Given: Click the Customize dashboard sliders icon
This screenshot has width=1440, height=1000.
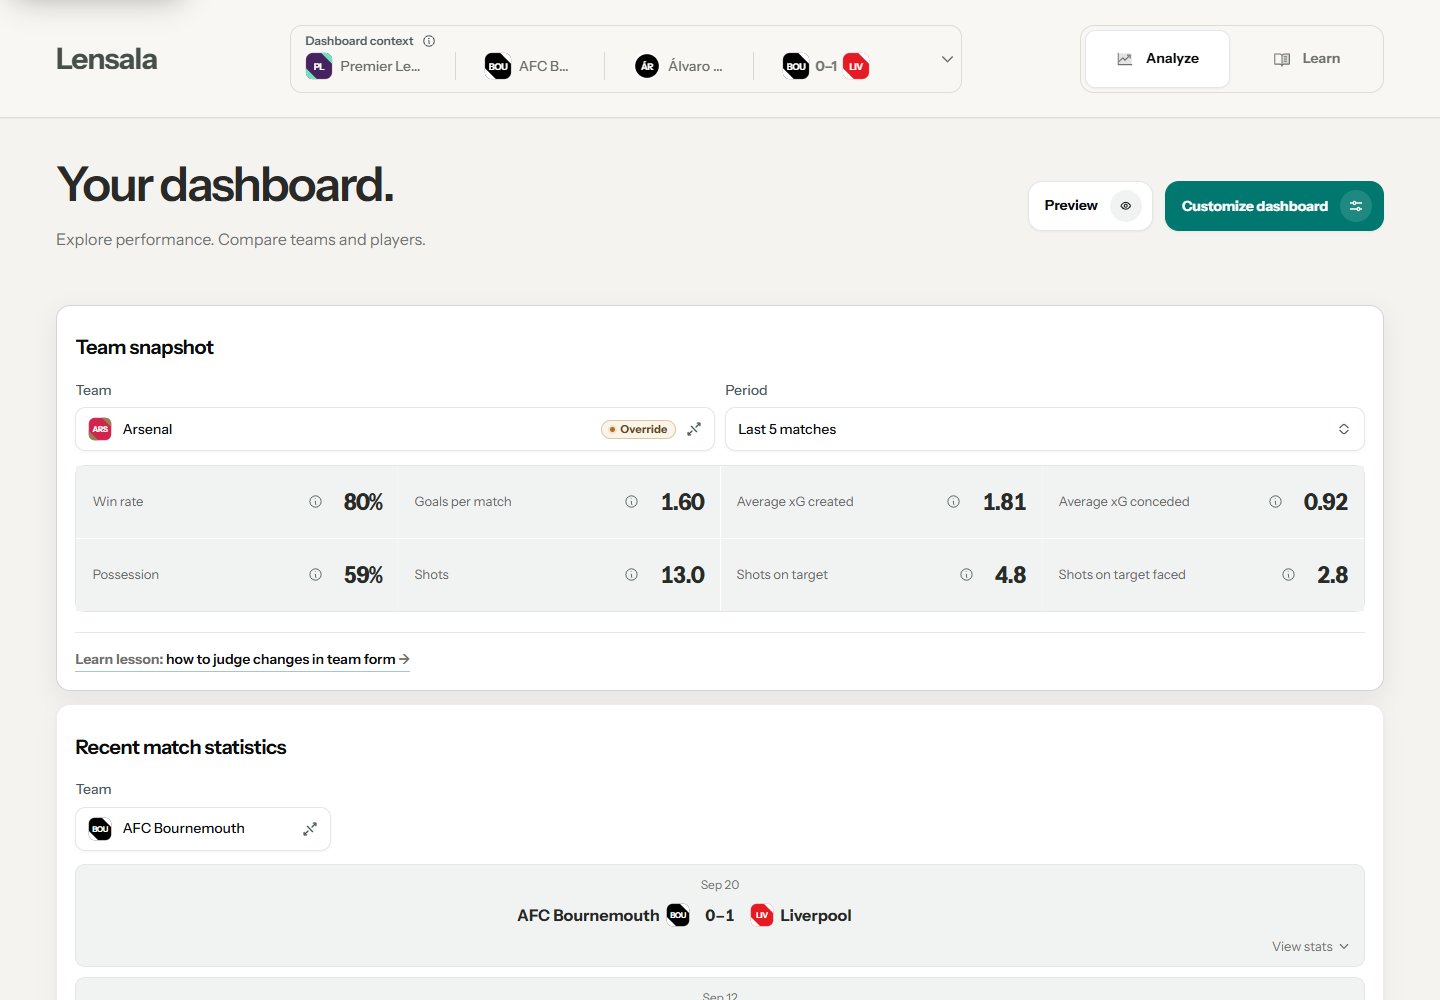Looking at the screenshot, I should tap(1356, 206).
